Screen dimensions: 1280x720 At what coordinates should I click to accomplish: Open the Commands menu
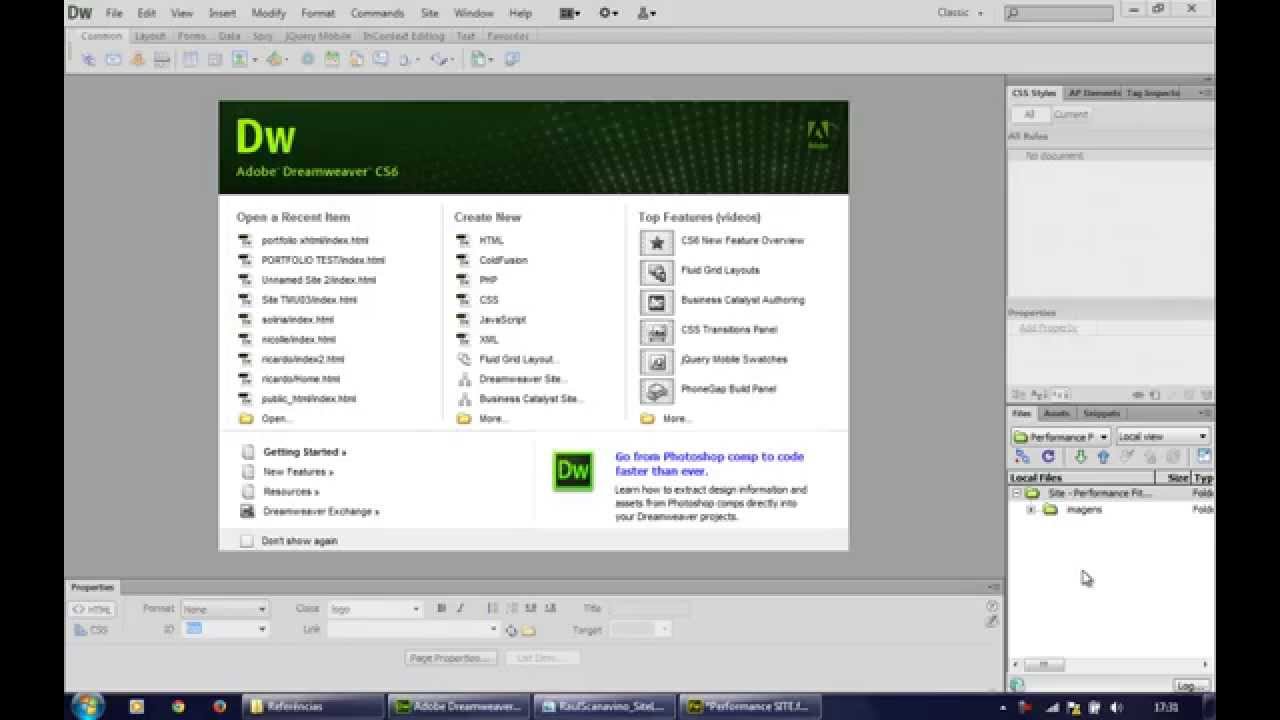pos(377,13)
